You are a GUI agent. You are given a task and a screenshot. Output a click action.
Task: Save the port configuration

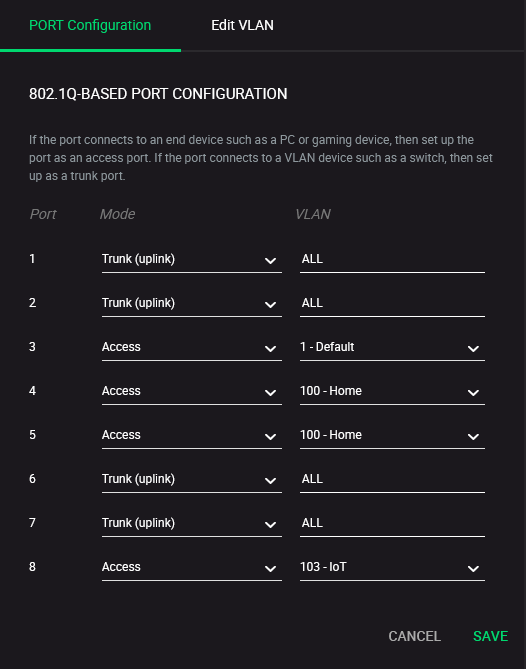point(490,636)
